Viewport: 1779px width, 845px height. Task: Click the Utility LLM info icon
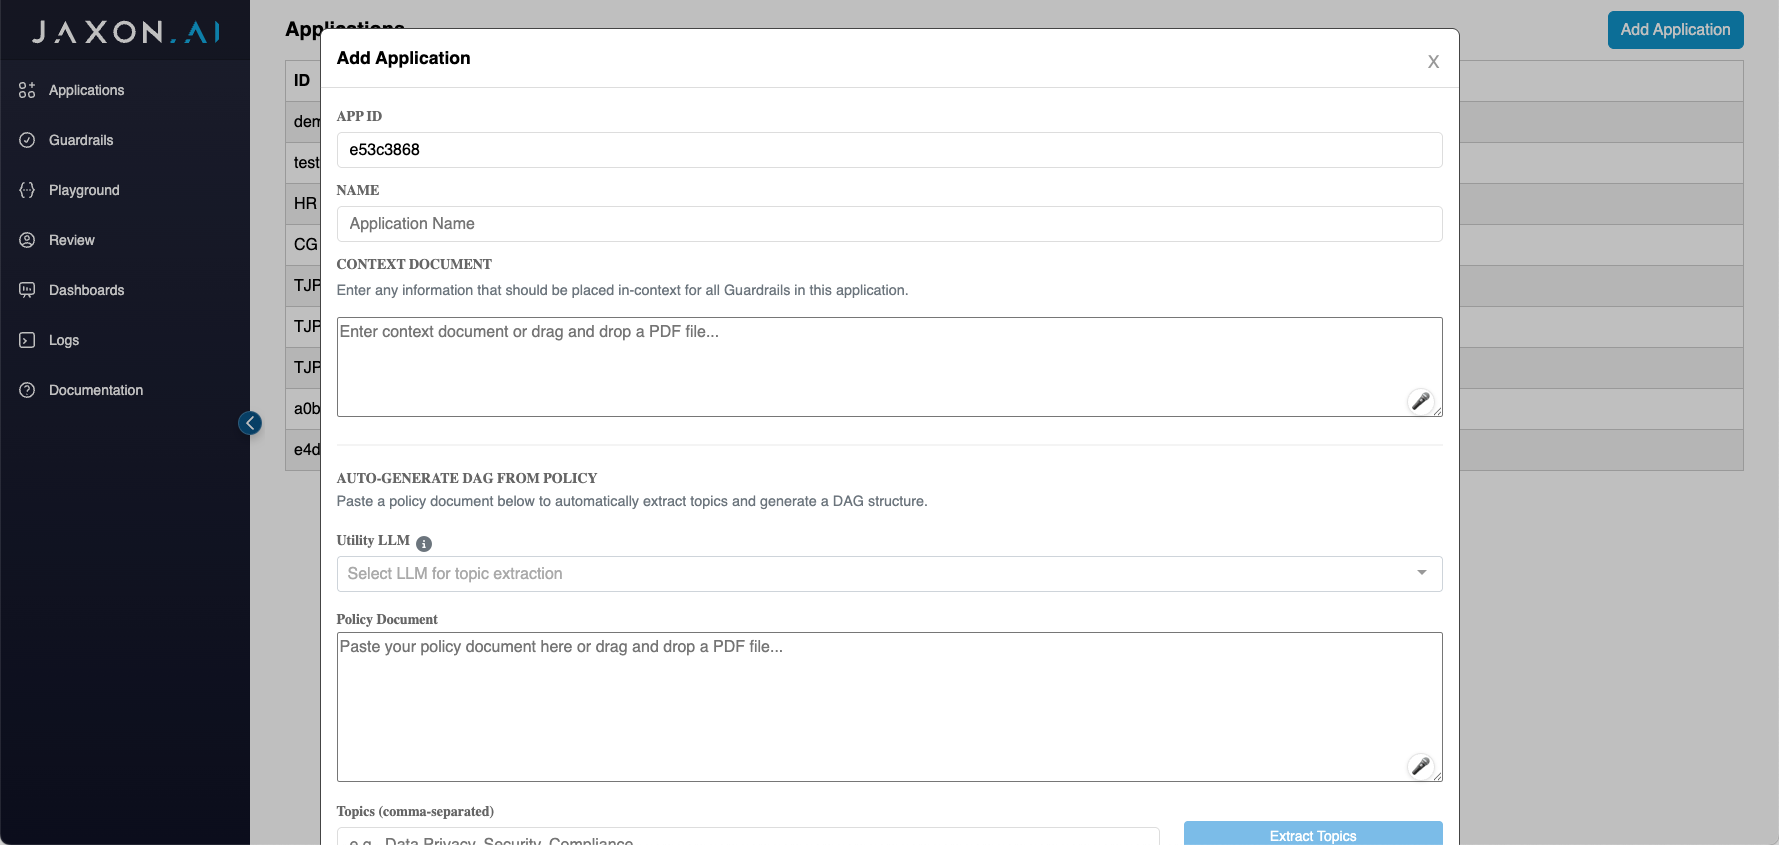click(424, 544)
